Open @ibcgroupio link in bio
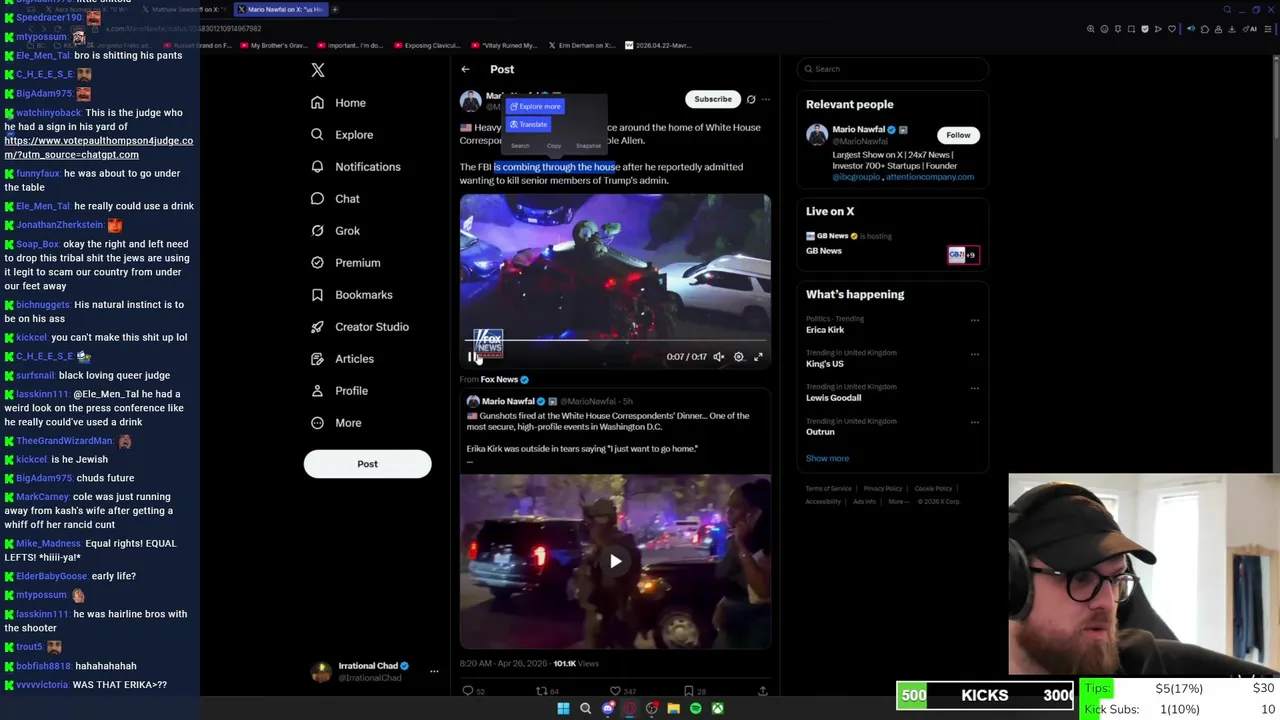The height and width of the screenshot is (720, 1280). [x=856, y=177]
